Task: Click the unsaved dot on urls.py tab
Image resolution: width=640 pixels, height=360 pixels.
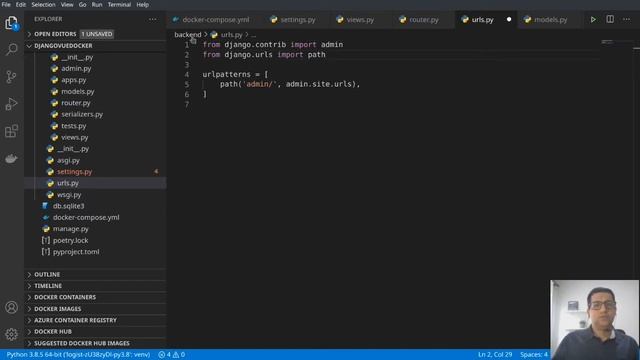Action: coord(509,19)
